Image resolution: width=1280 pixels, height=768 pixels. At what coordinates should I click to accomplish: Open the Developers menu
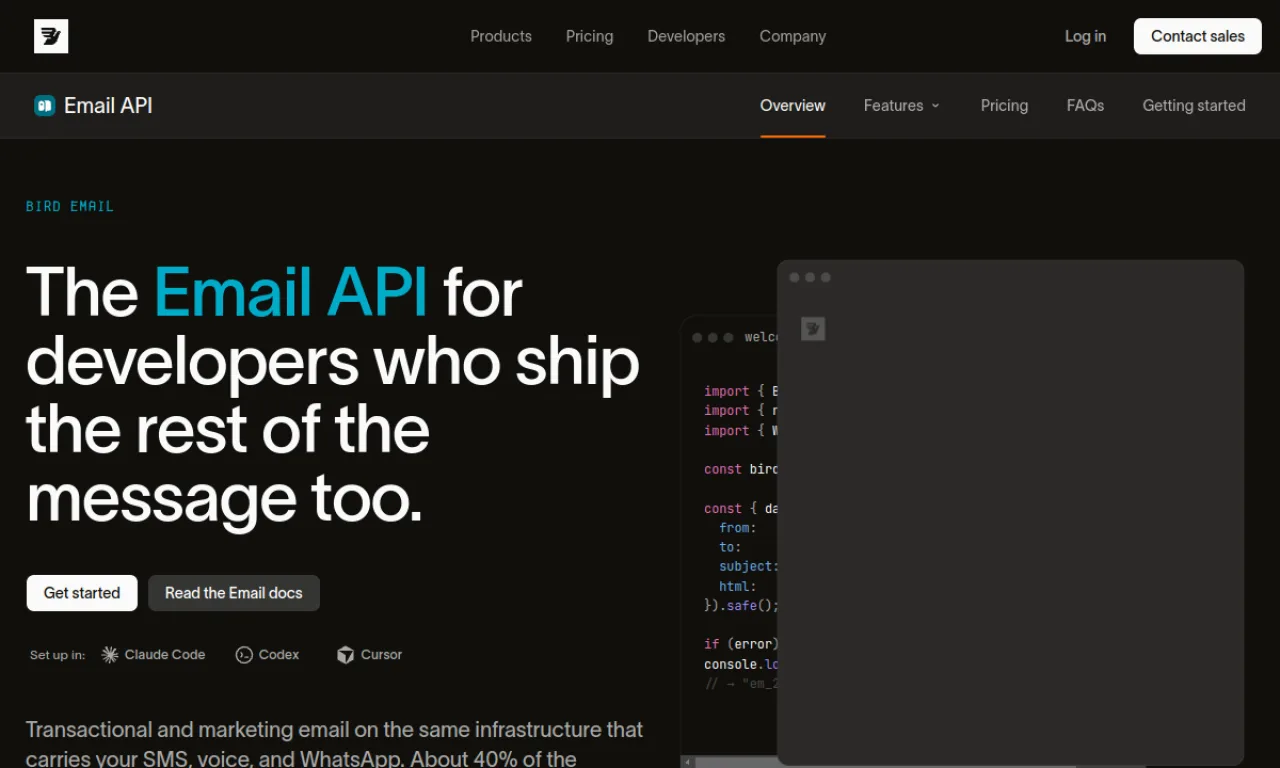tap(686, 36)
